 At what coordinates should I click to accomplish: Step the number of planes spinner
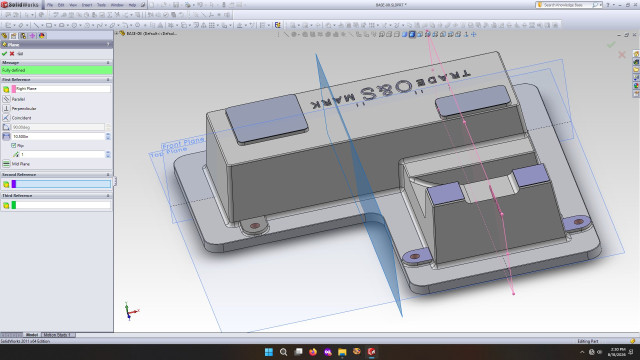pos(108,154)
